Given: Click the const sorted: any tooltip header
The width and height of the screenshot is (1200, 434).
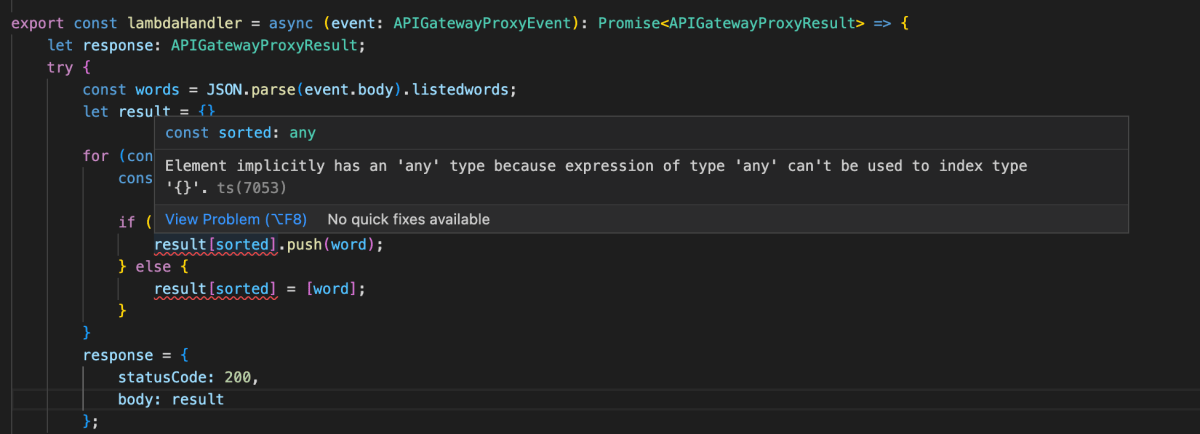Looking at the screenshot, I should [240, 132].
